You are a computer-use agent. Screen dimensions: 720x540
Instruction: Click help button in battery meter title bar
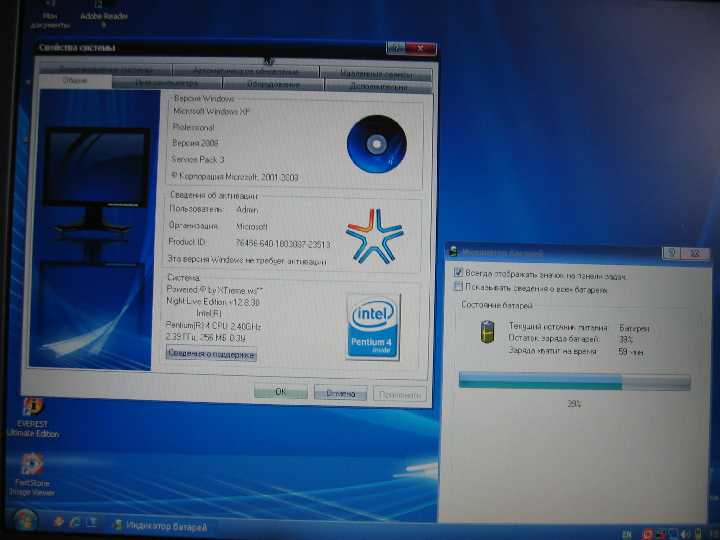coord(671,253)
